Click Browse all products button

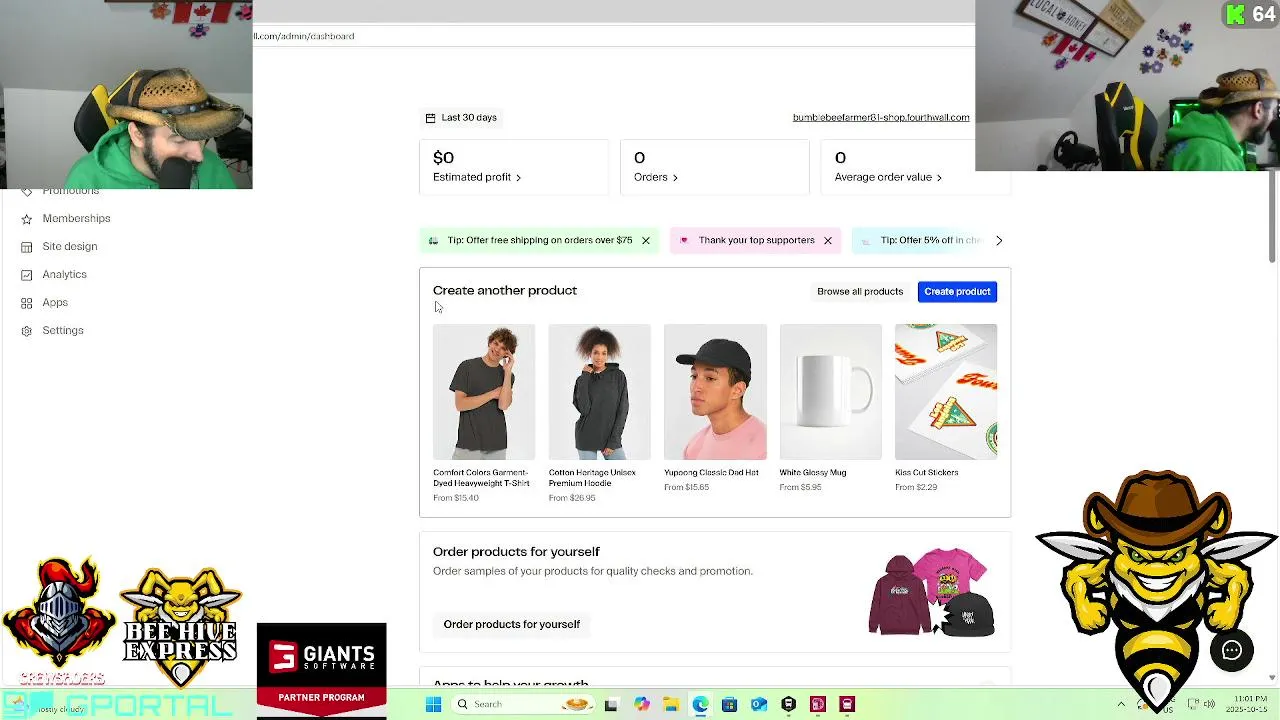860,291
